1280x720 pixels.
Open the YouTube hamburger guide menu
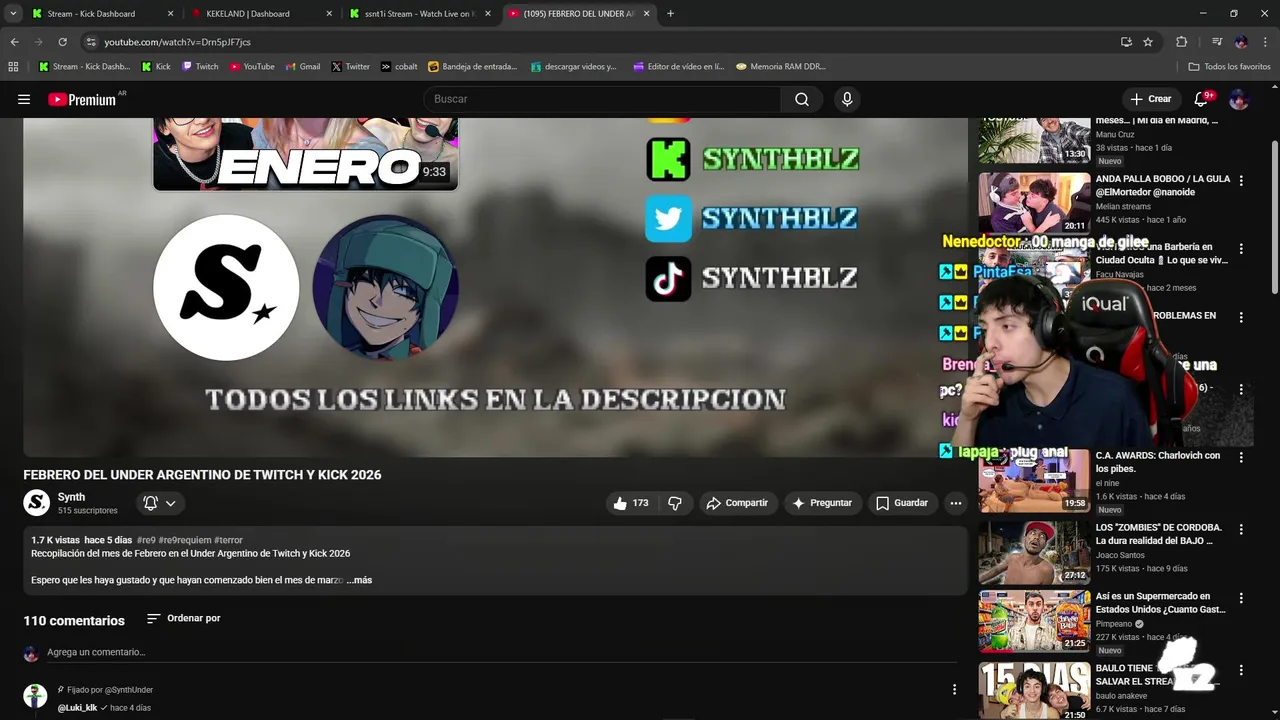coord(24,99)
